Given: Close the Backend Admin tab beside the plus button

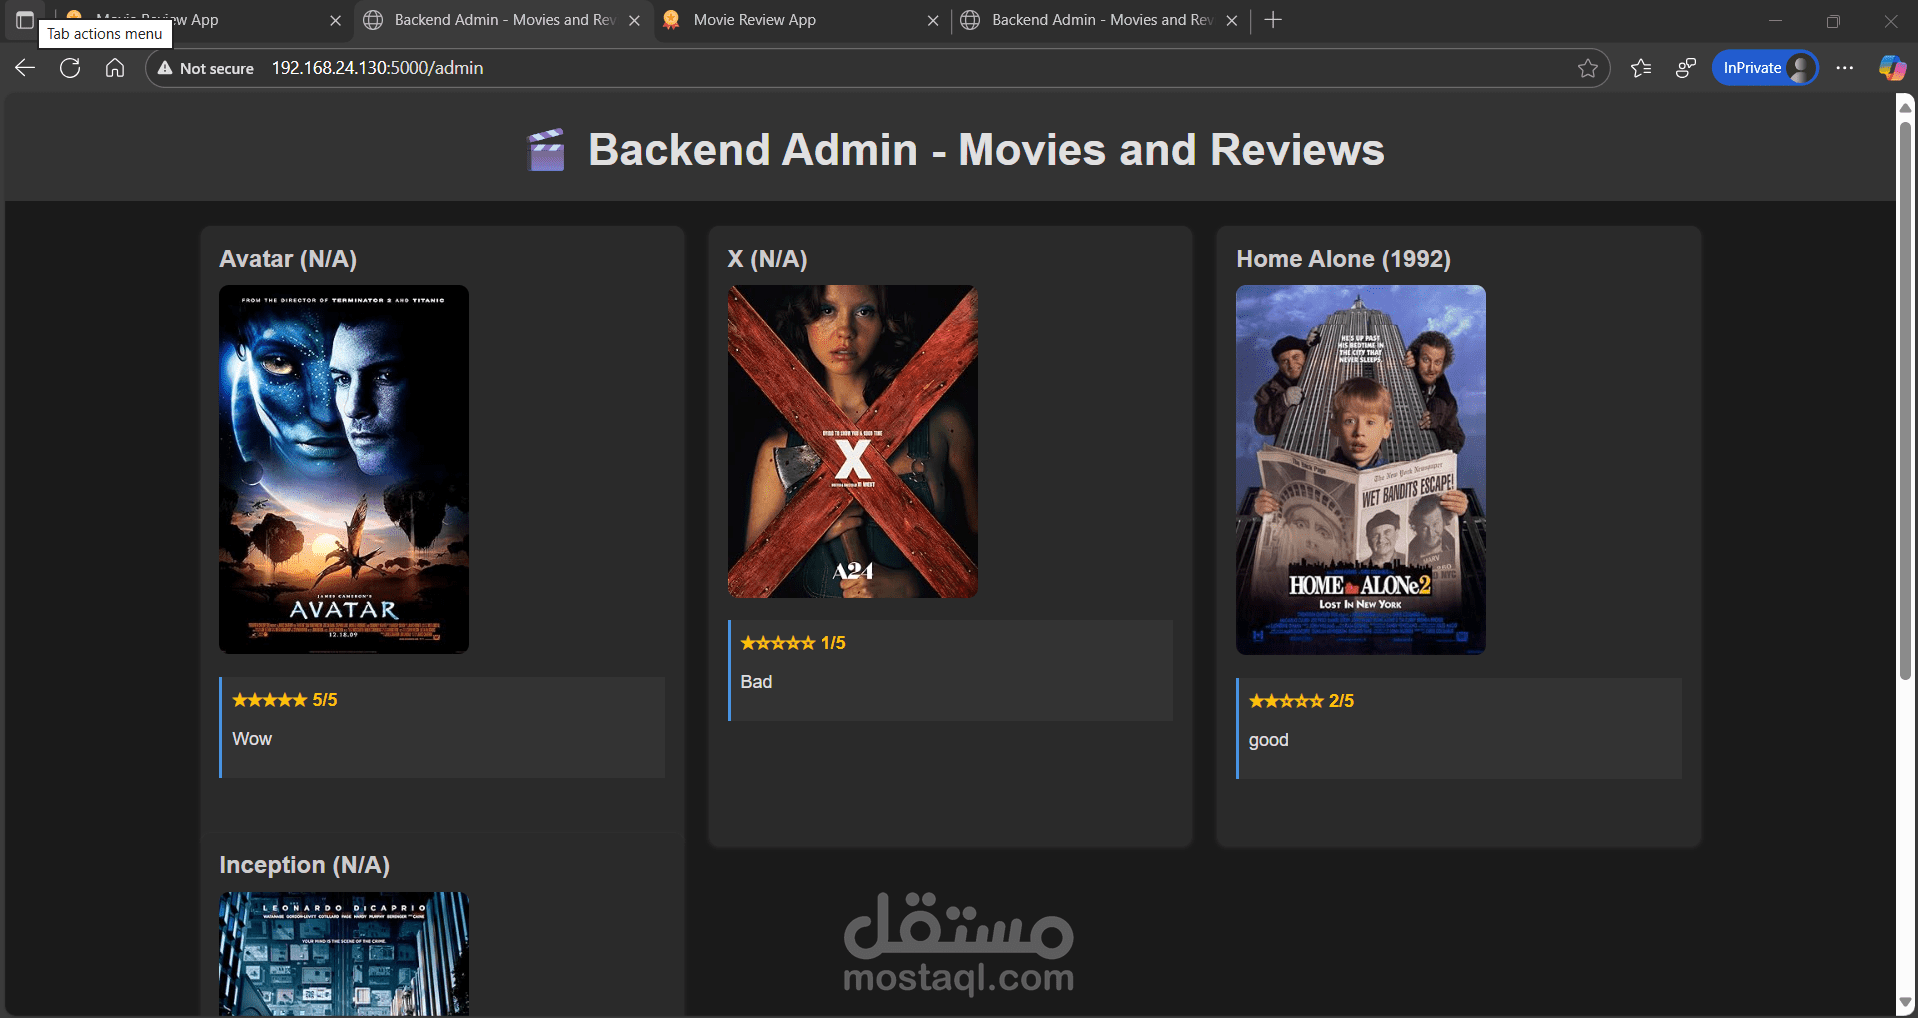Looking at the screenshot, I should [1232, 20].
